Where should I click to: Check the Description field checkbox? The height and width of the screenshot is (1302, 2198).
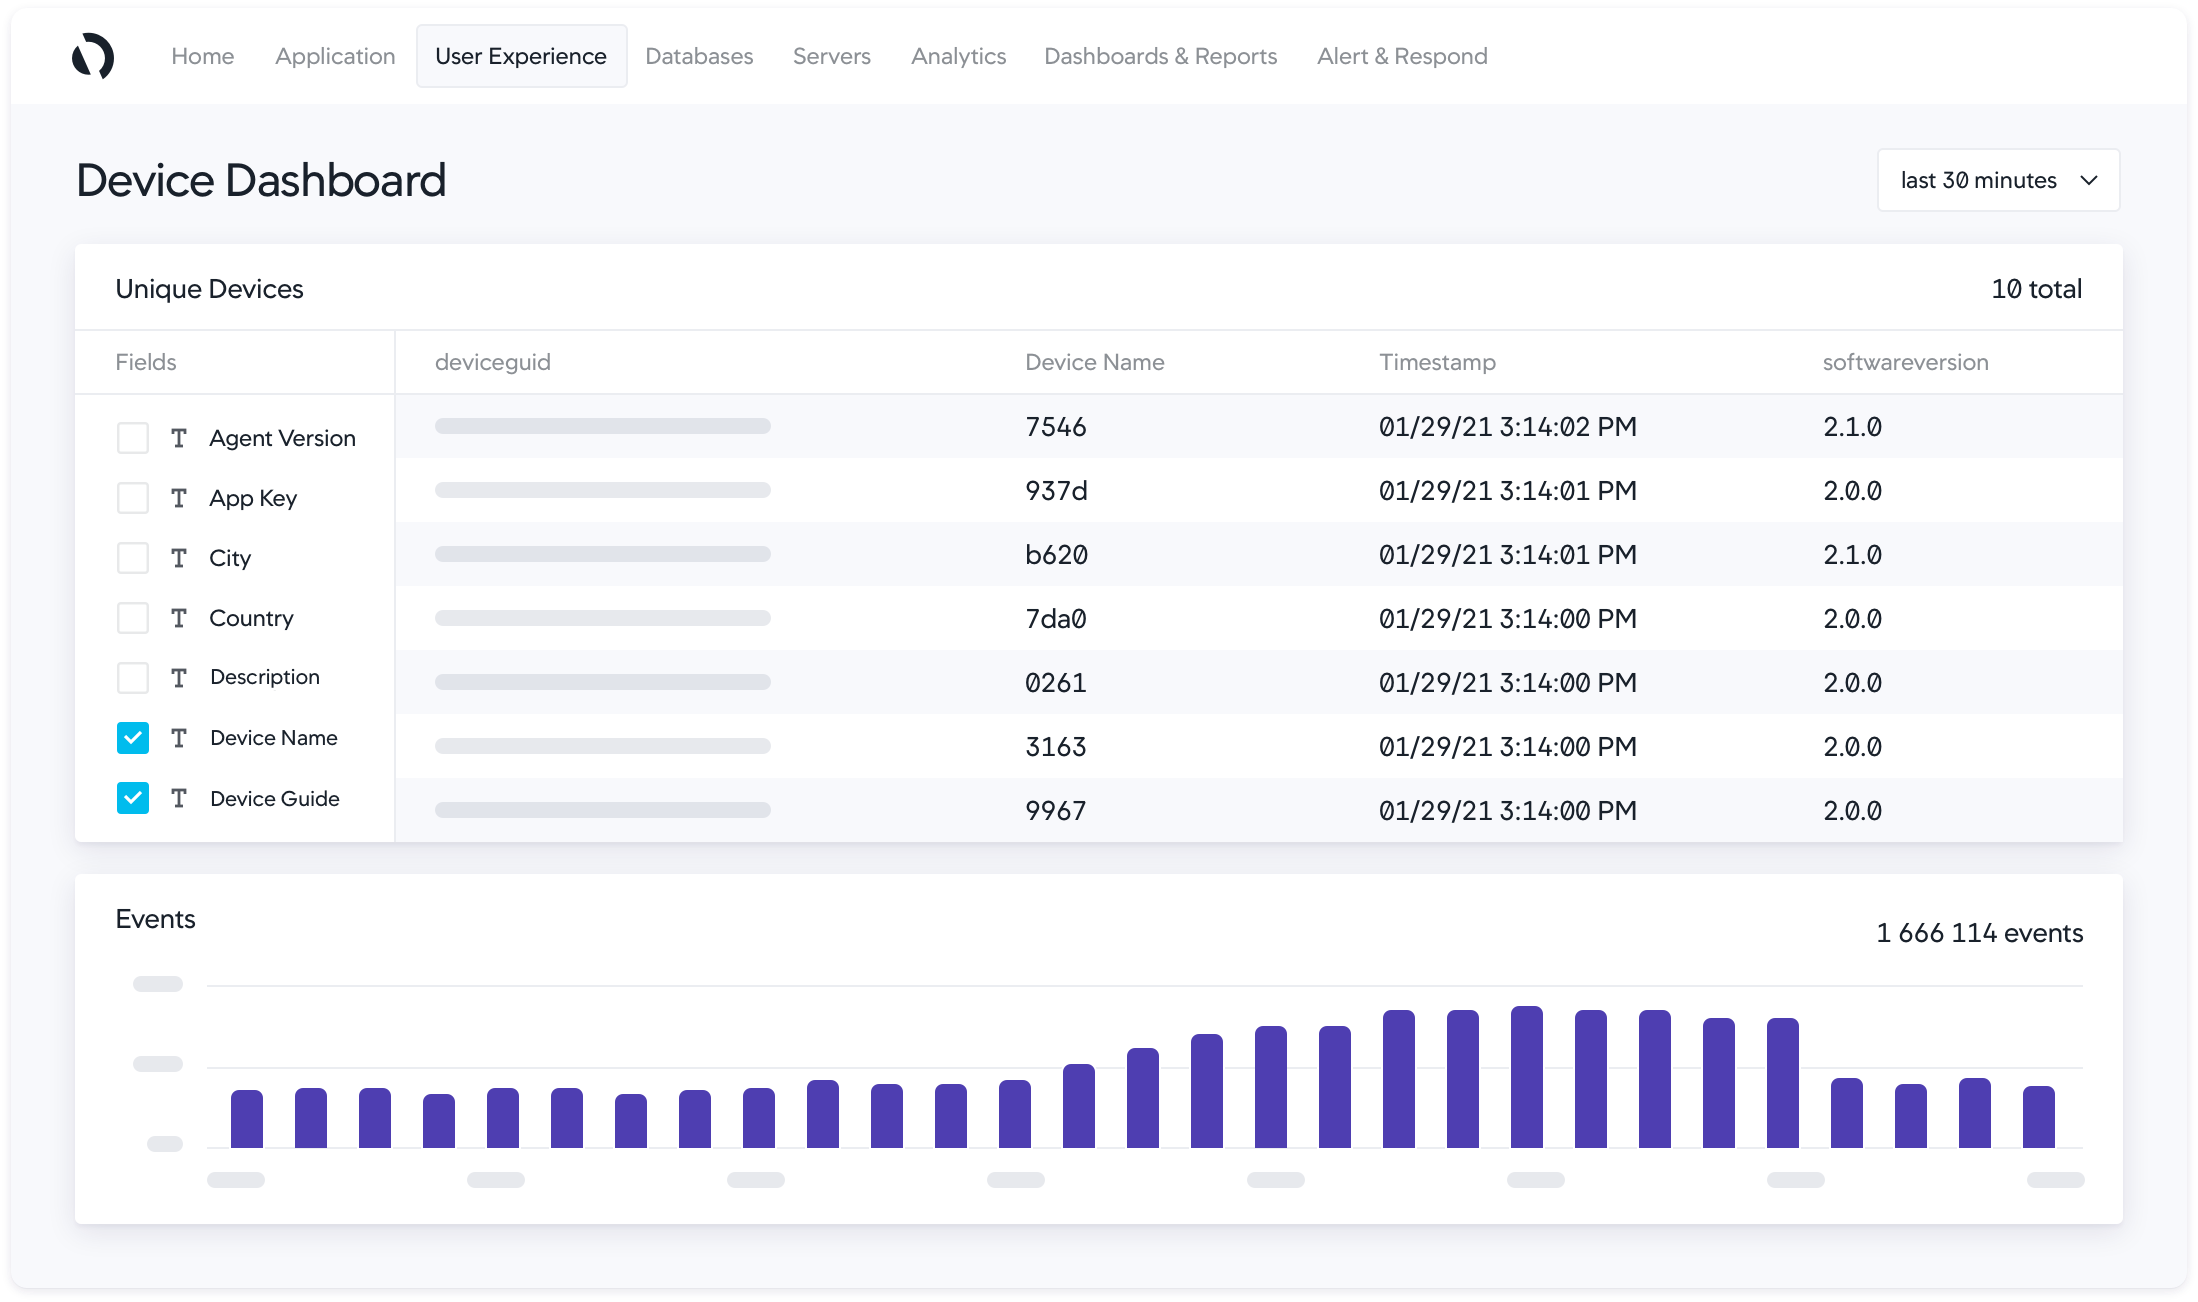point(133,678)
